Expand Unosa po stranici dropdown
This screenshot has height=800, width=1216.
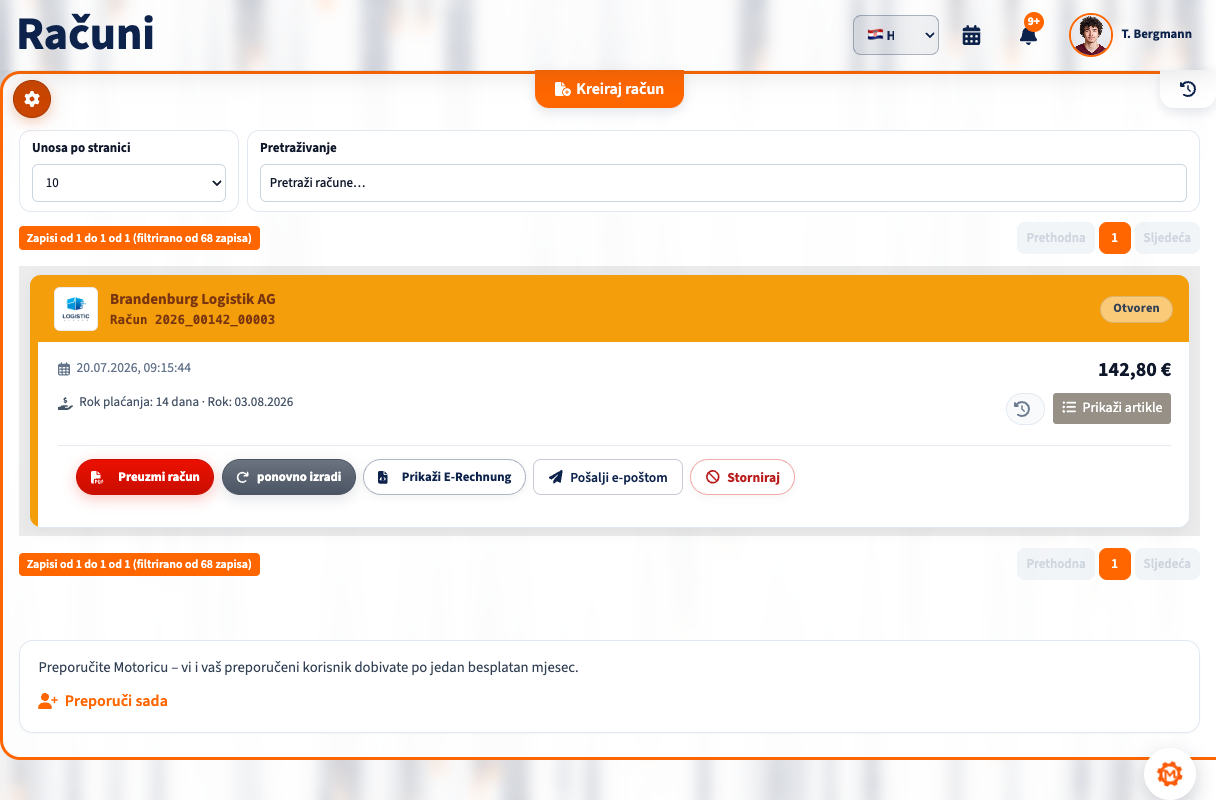pyautogui.click(x=129, y=183)
